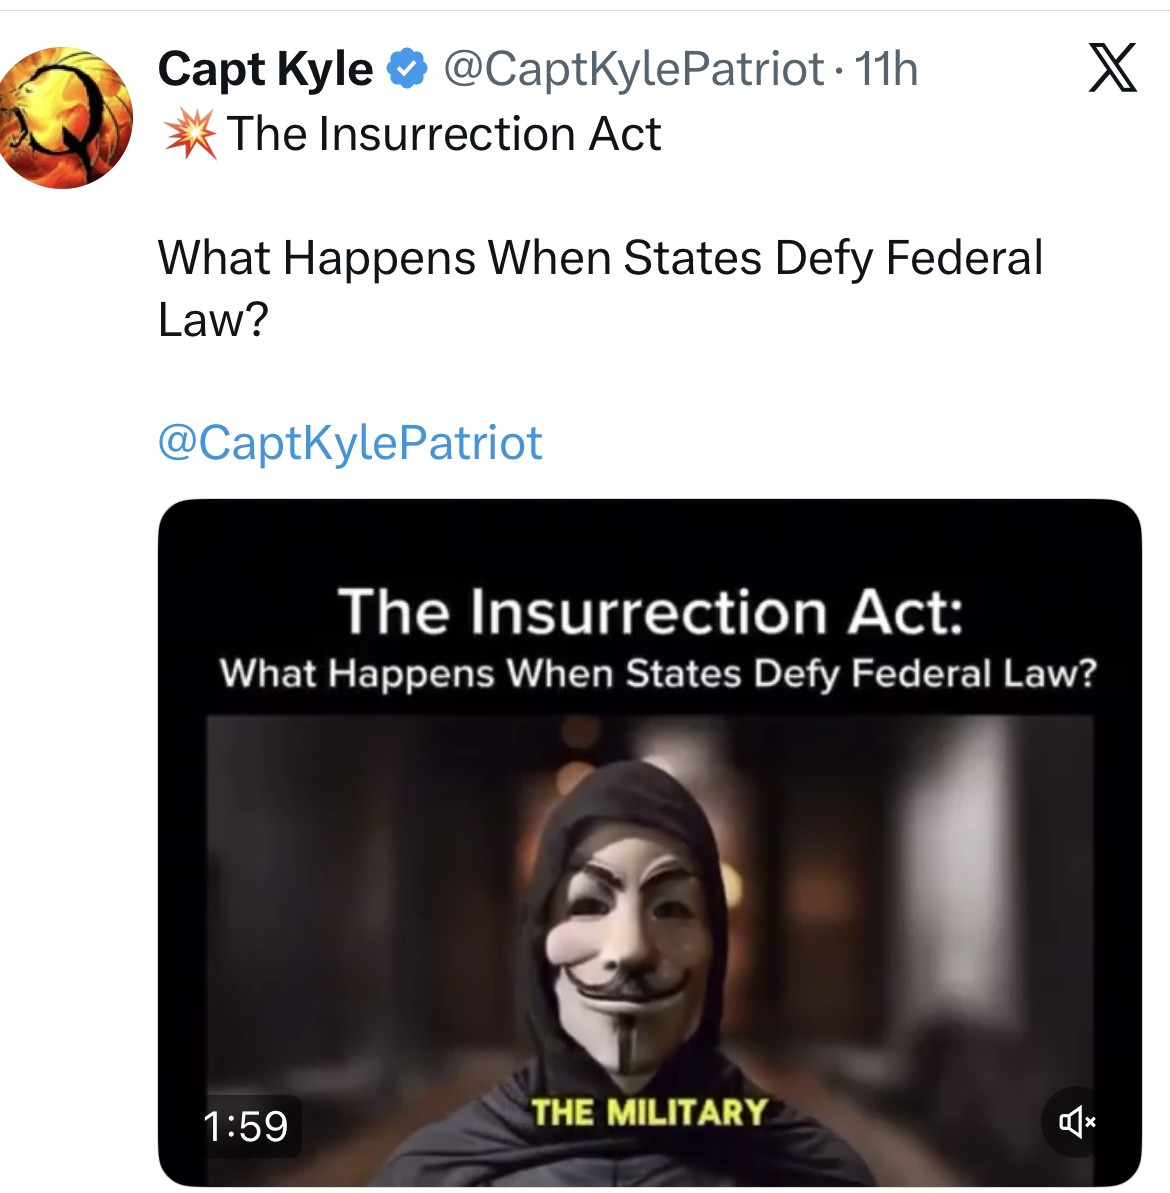Follow the blue @CaptKylePatriot mention link
This screenshot has height=1193, width=1170.
tap(350, 442)
